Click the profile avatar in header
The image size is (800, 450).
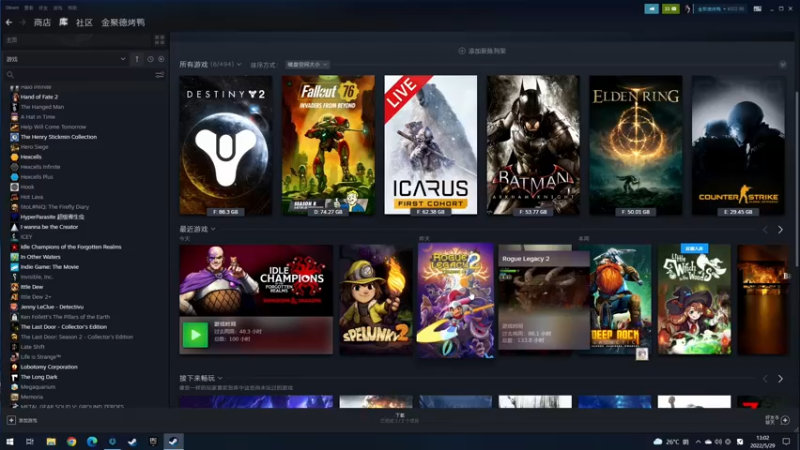(688, 9)
